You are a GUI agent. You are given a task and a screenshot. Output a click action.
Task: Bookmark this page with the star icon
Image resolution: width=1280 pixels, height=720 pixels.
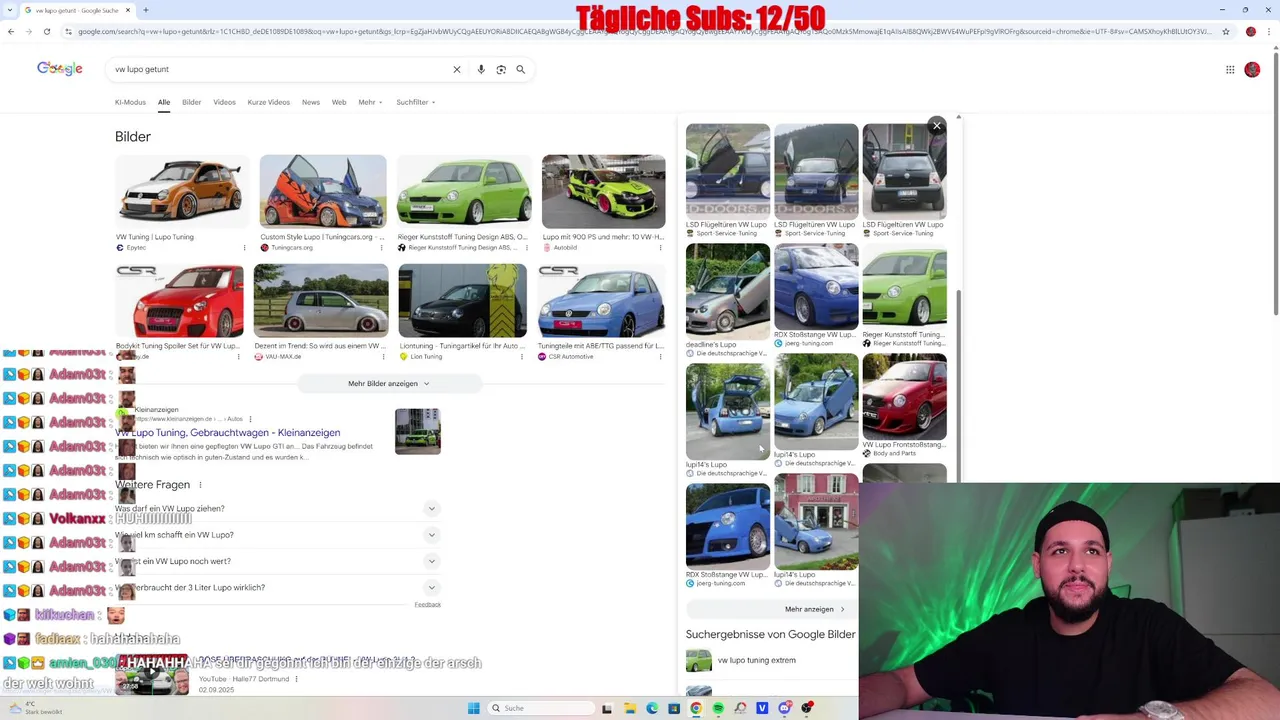click(1225, 31)
